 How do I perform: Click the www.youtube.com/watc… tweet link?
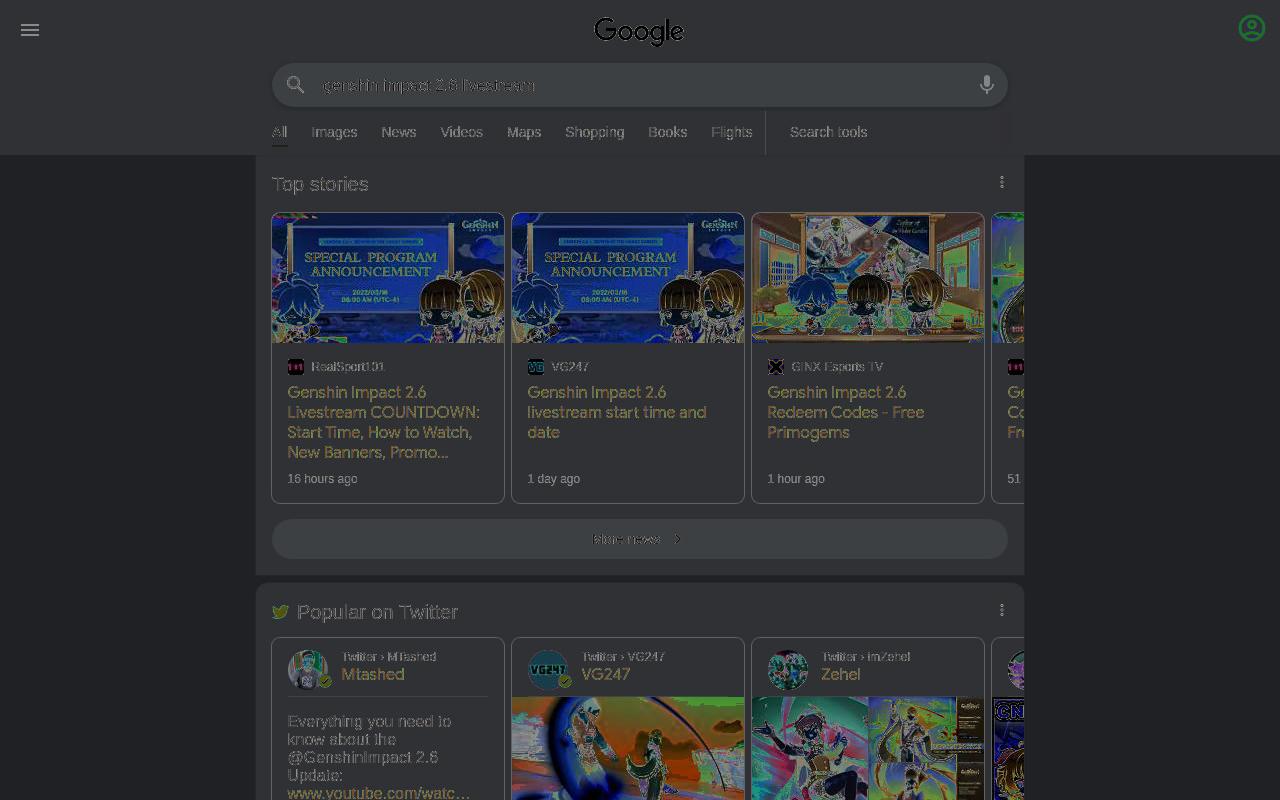point(378,793)
